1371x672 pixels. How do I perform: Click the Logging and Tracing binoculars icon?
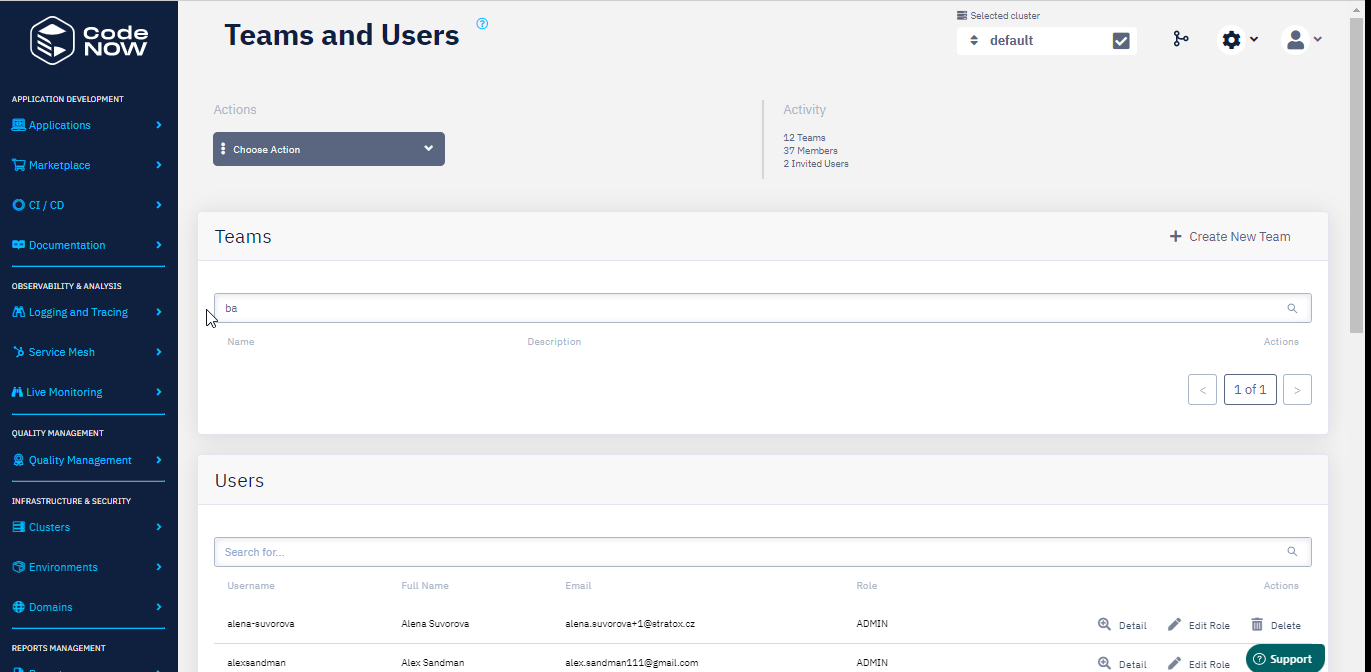(x=19, y=312)
